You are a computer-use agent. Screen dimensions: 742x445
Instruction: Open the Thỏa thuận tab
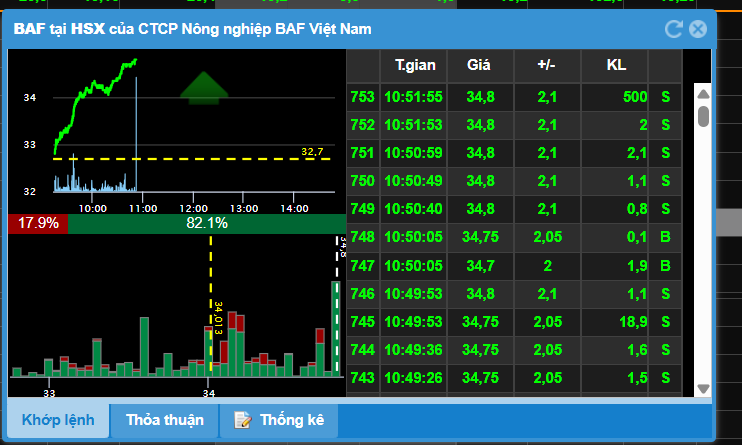click(165, 420)
